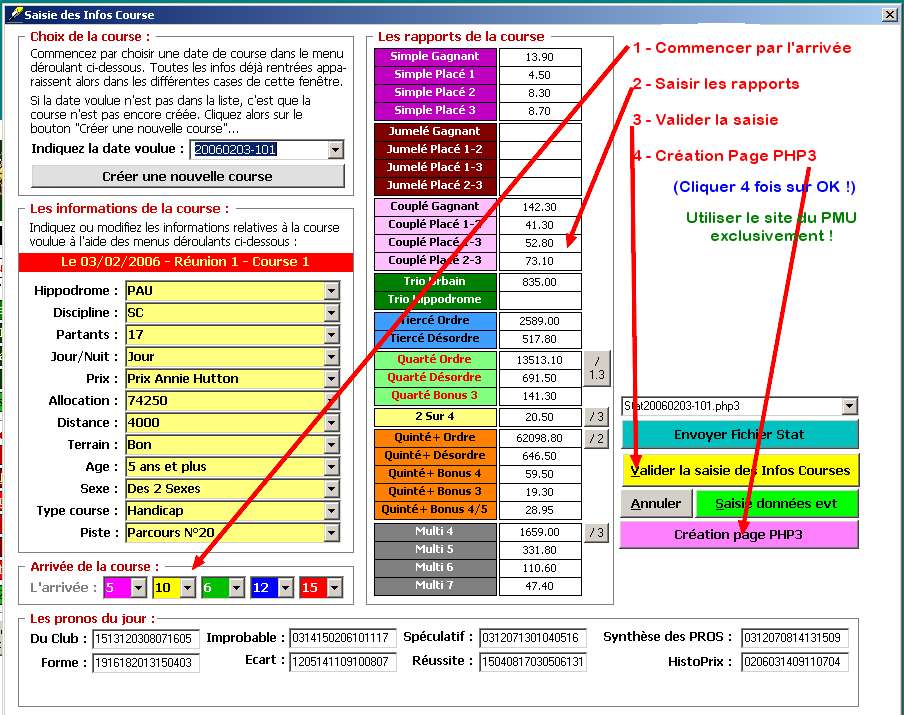Open the Sexe dropdown showing Des 2 Sexes
This screenshot has height=715, width=904.
(332, 488)
